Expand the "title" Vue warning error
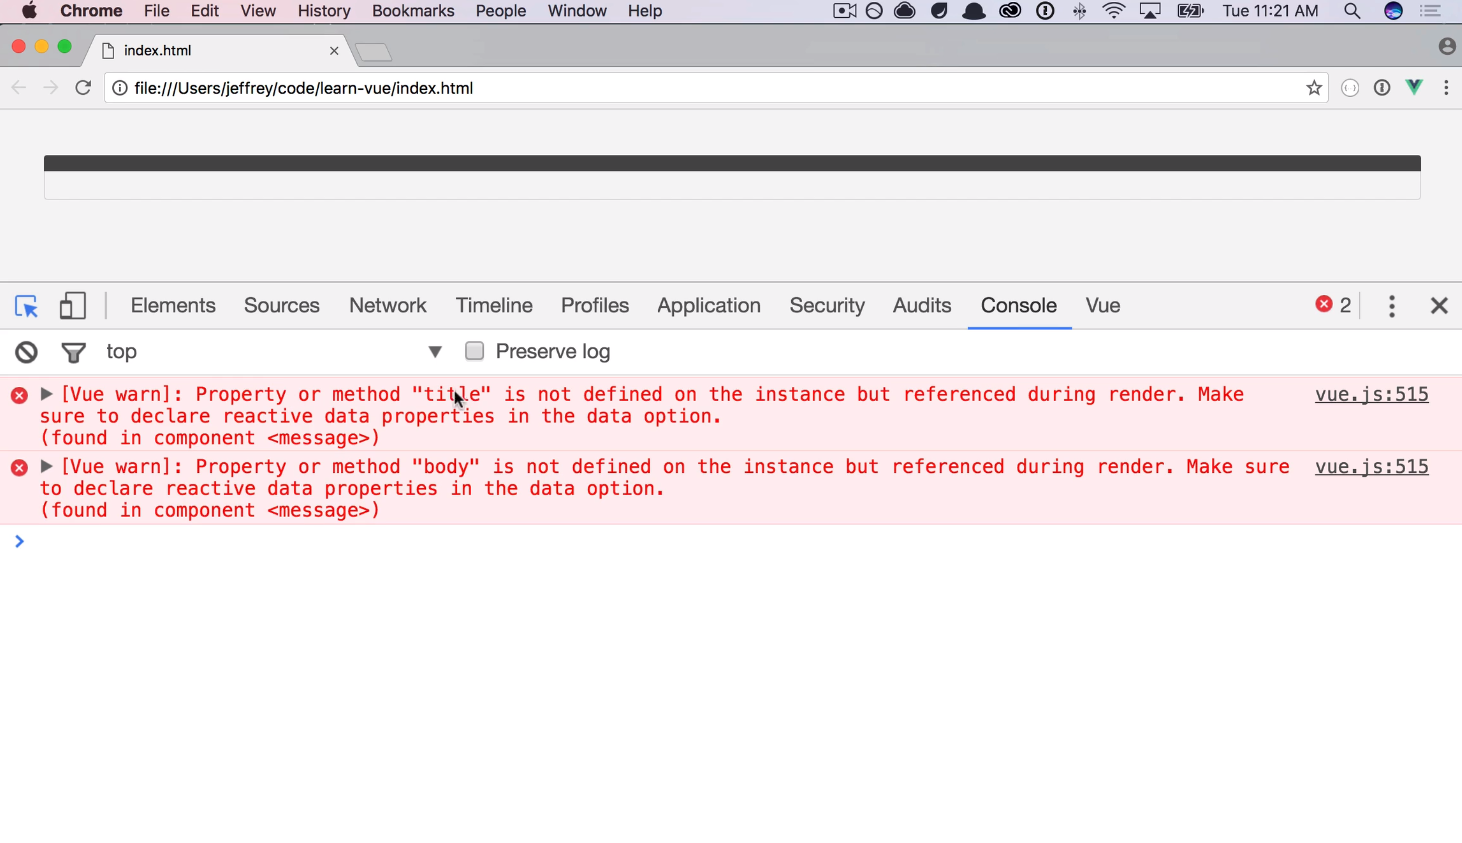 46,394
